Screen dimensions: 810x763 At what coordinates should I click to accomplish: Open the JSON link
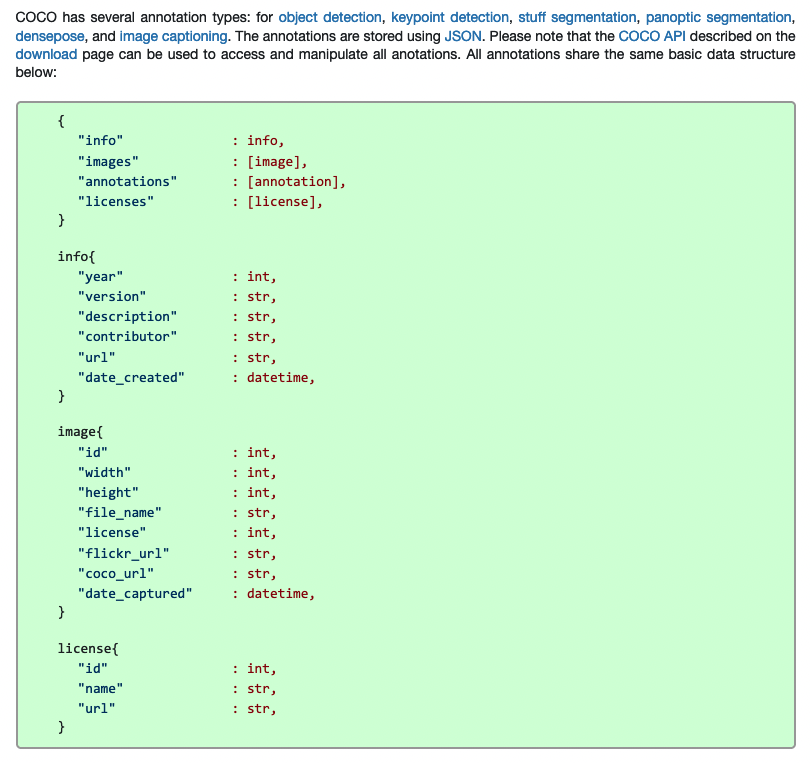(x=463, y=37)
